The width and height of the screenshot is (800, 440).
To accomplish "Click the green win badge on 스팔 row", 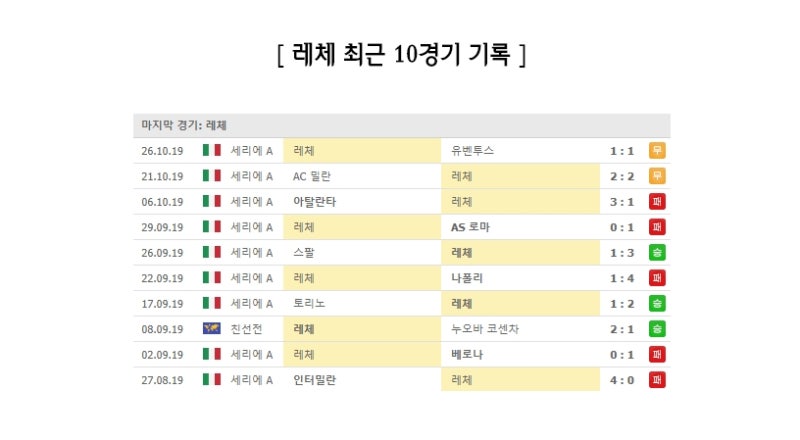I will pos(657,253).
